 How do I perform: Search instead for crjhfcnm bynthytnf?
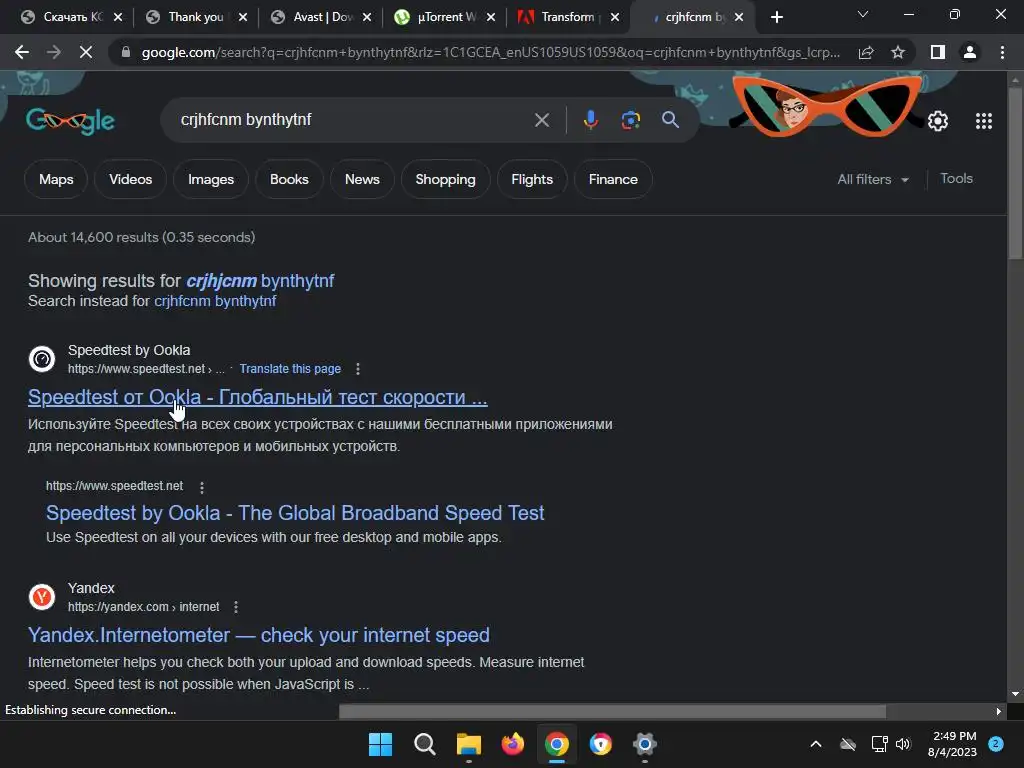[x=215, y=301]
